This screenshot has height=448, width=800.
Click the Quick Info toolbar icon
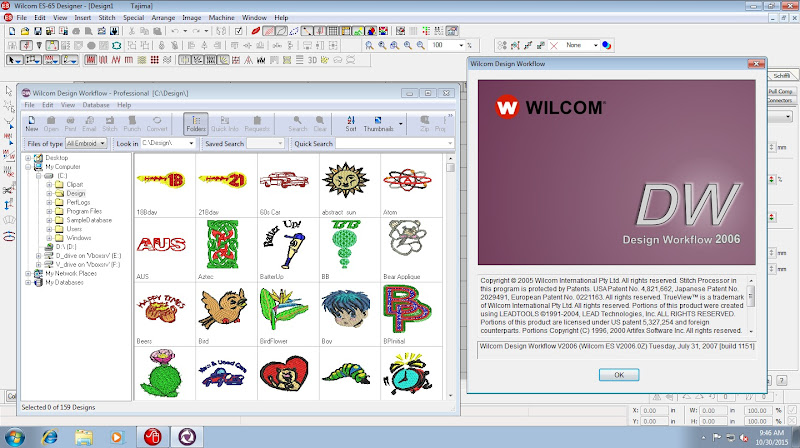[x=224, y=123]
